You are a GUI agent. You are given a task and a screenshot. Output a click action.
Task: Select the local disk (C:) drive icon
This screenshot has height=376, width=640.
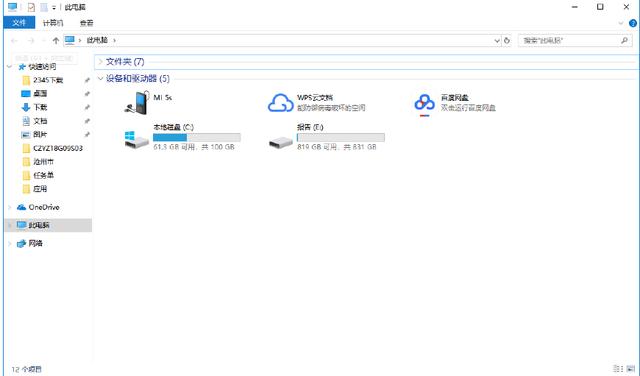coord(136,140)
